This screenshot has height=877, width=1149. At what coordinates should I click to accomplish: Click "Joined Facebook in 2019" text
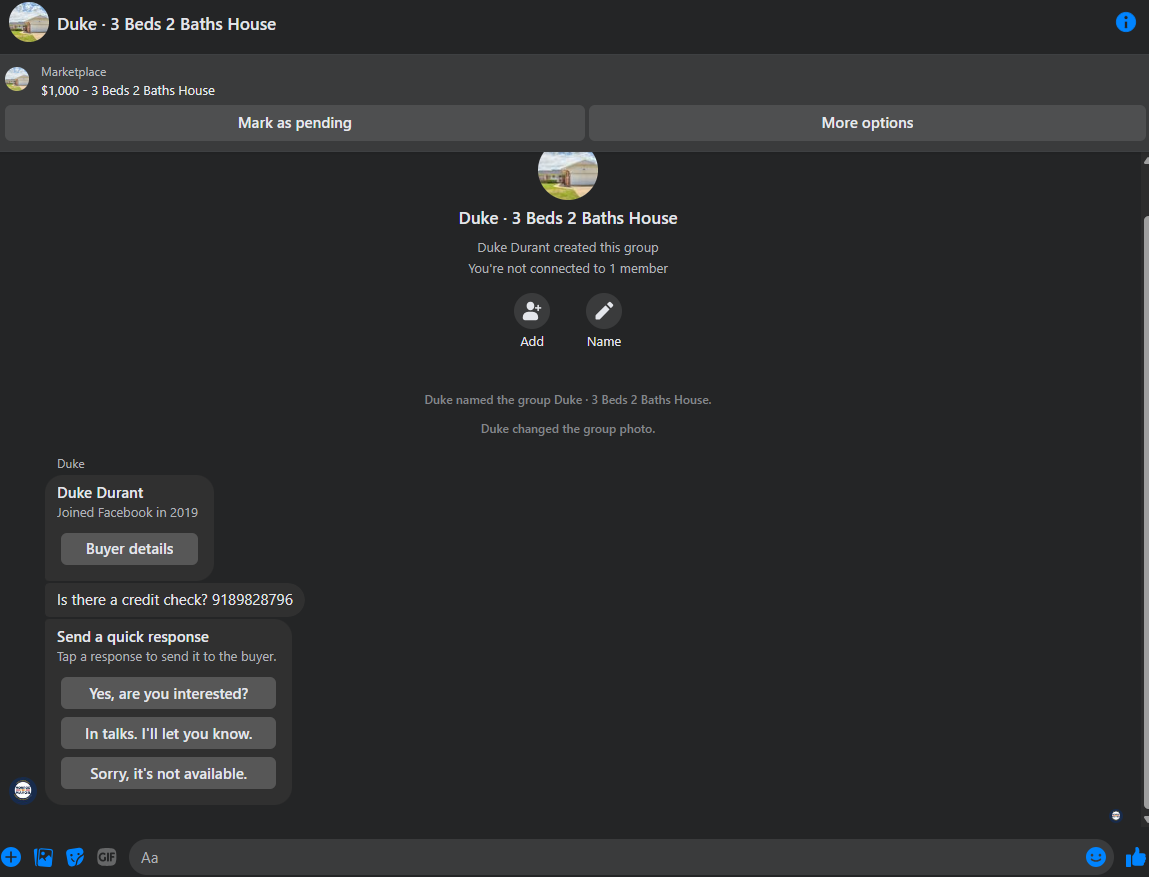click(x=128, y=512)
